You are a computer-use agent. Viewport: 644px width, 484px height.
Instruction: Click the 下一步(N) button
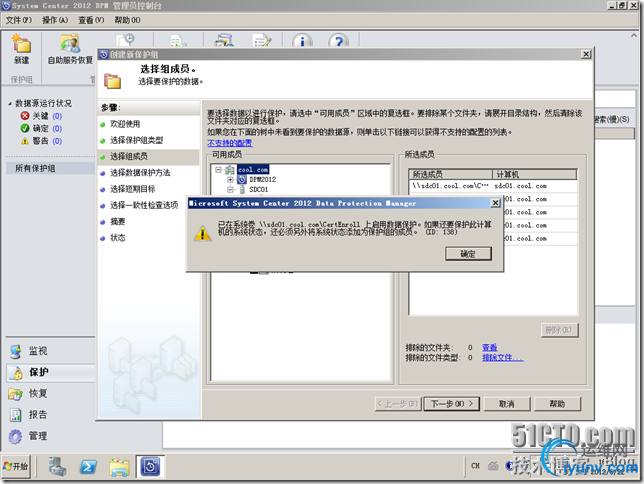point(452,404)
